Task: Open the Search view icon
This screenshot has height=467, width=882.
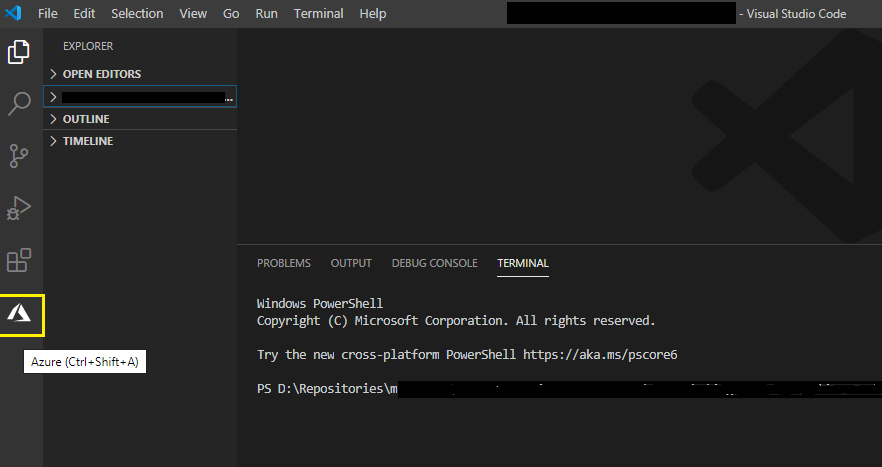Action: 19,104
